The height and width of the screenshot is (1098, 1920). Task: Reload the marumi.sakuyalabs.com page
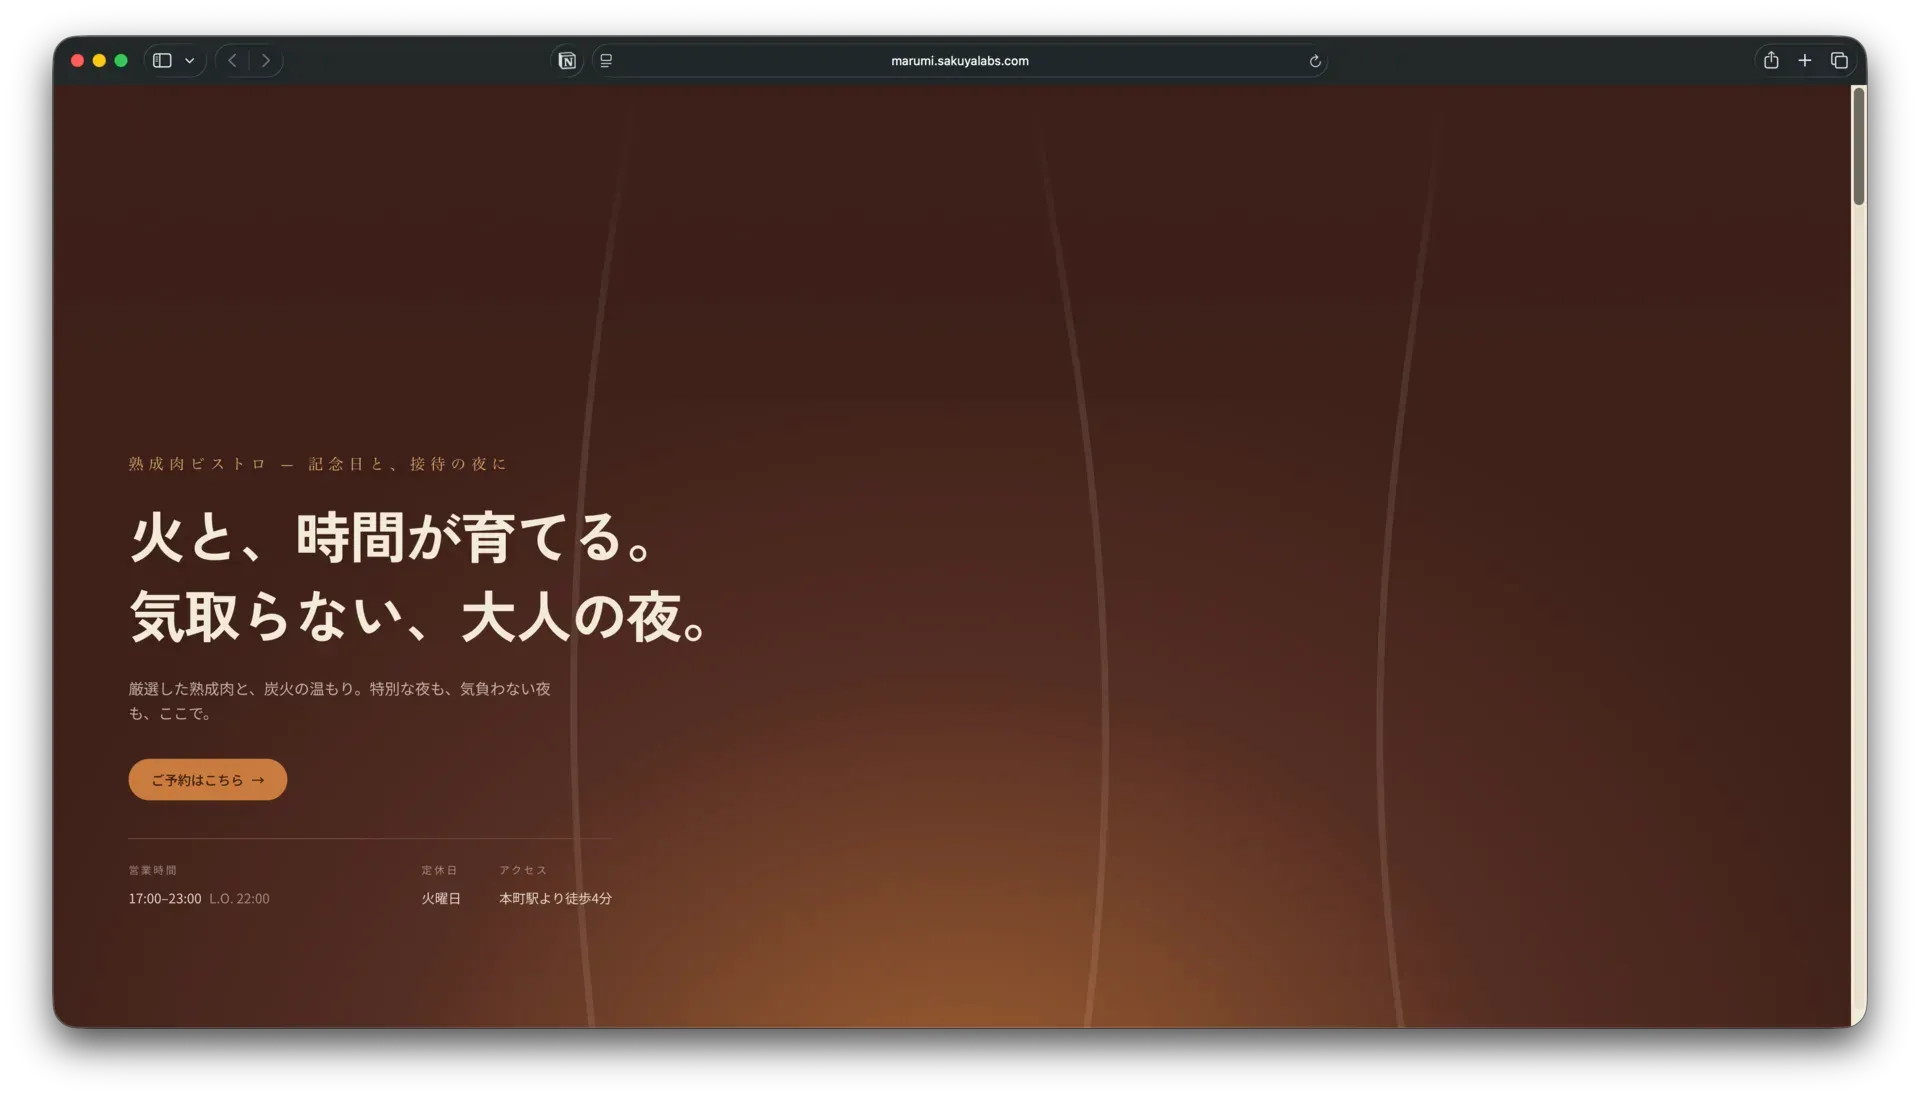1315,61
